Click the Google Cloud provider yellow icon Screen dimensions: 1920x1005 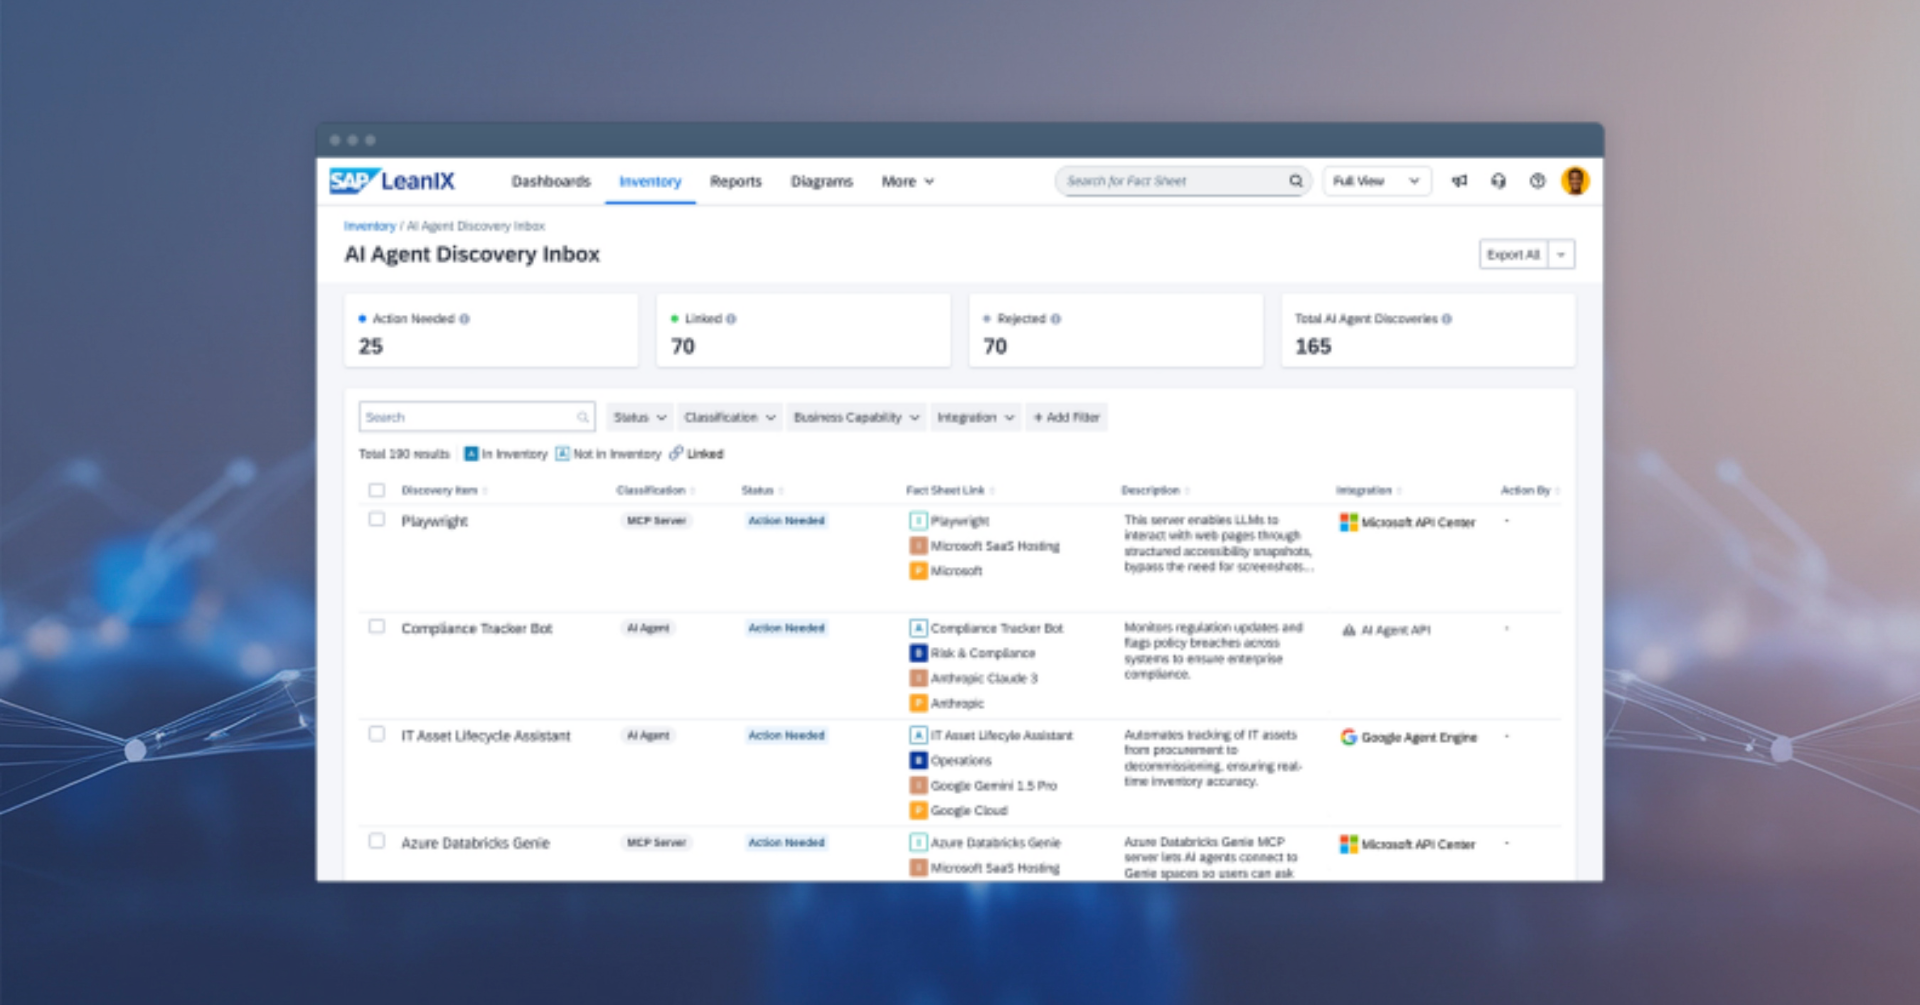[918, 810]
